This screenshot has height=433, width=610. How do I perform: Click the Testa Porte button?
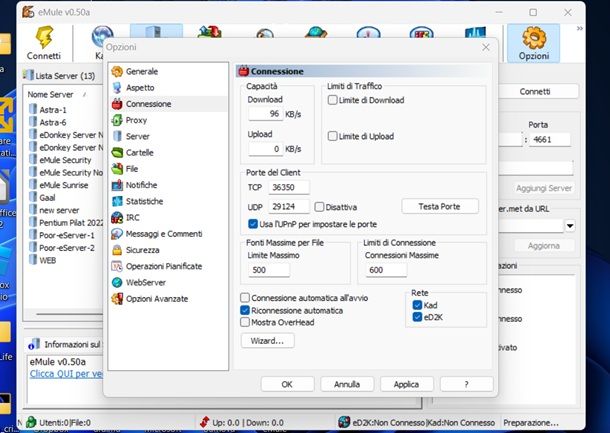coord(440,207)
